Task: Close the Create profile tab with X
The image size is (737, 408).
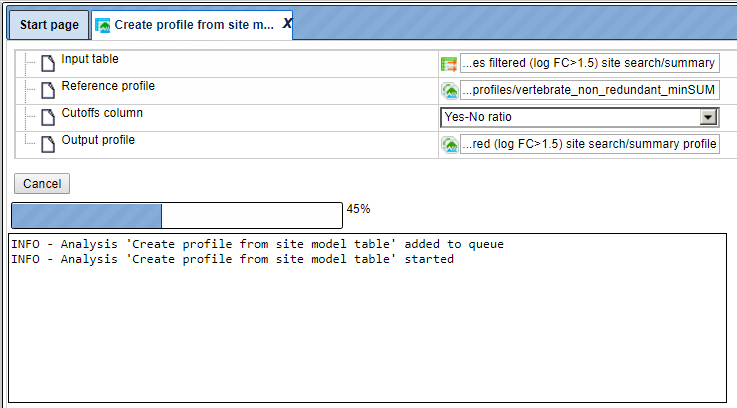Action: click(287, 24)
